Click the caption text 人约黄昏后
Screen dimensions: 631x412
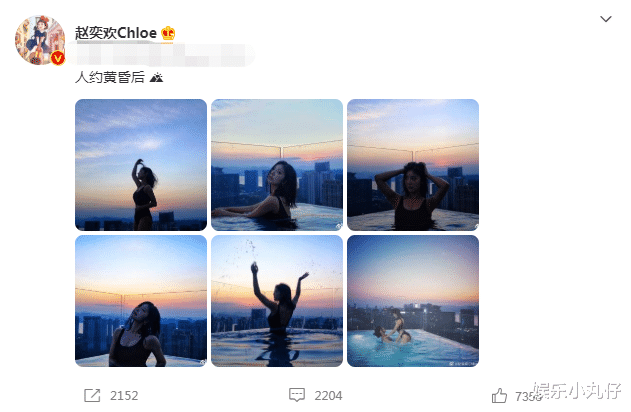(x=110, y=77)
